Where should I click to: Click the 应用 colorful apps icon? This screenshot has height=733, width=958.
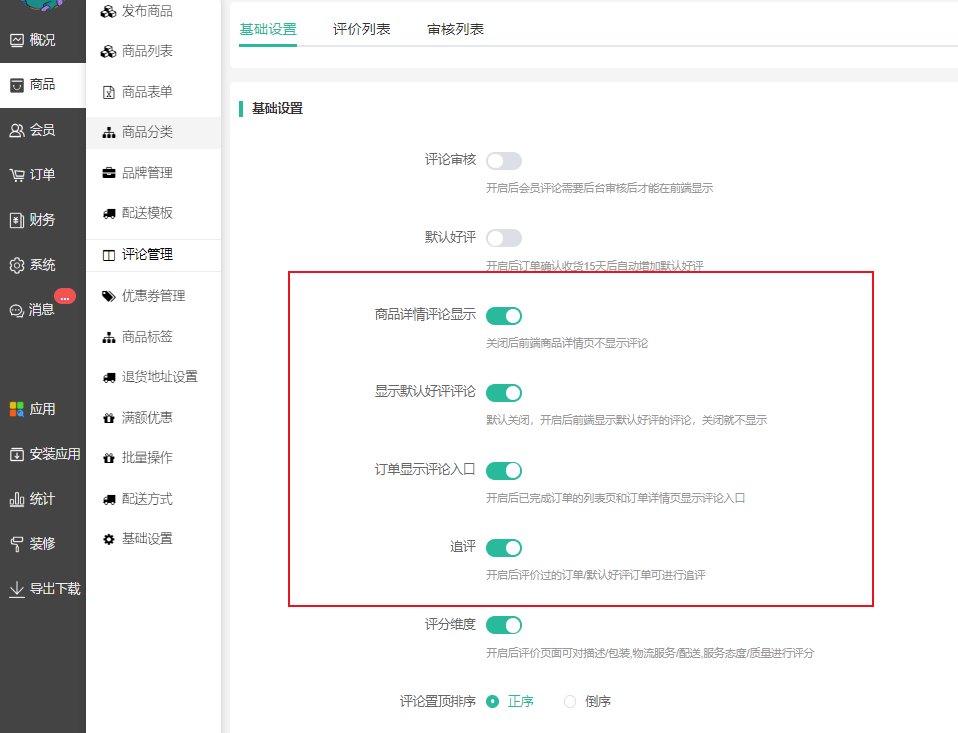[x=17, y=409]
